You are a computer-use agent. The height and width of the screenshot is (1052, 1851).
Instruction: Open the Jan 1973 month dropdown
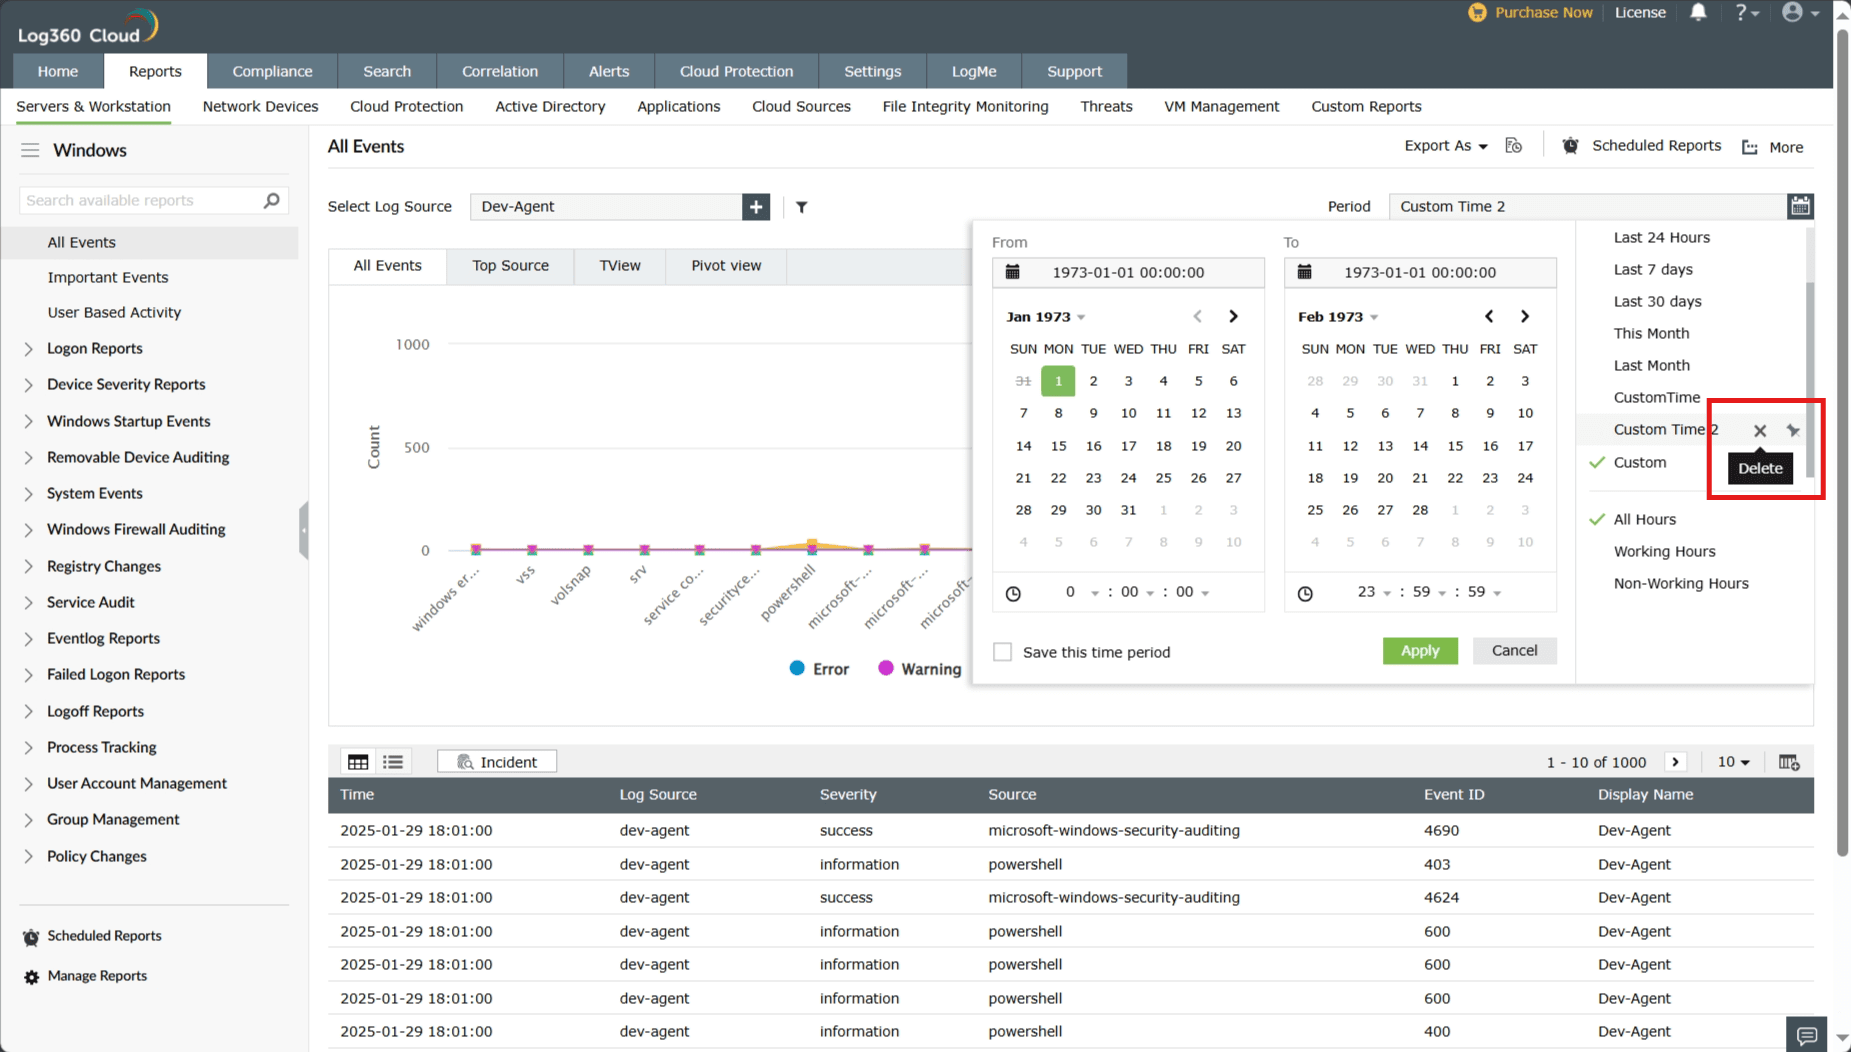[x=1045, y=317]
